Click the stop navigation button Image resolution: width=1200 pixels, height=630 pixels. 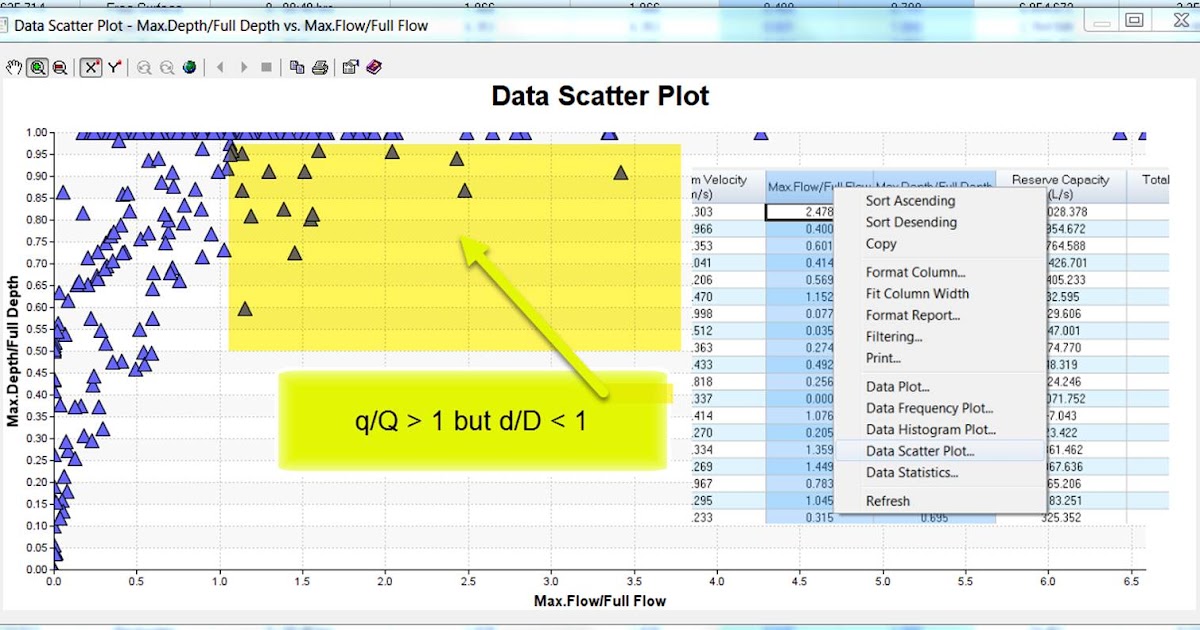point(268,67)
